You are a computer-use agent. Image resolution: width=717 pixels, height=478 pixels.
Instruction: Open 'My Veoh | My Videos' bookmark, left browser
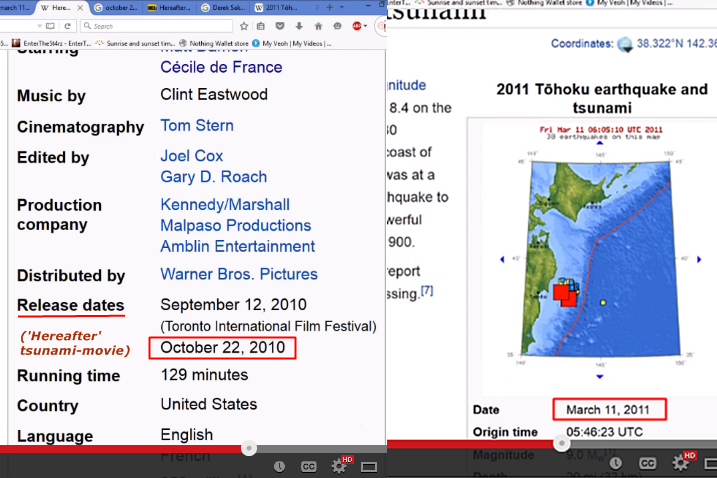point(292,43)
